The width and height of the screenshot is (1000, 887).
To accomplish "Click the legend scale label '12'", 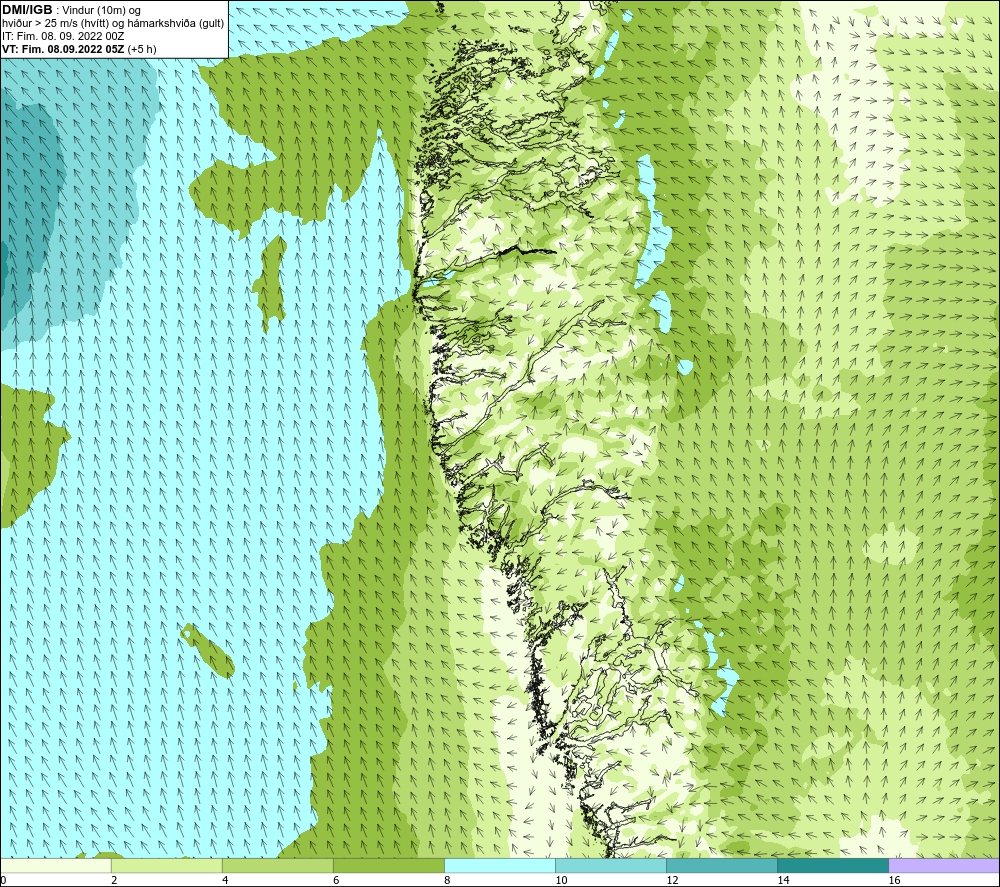I will (672, 880).
